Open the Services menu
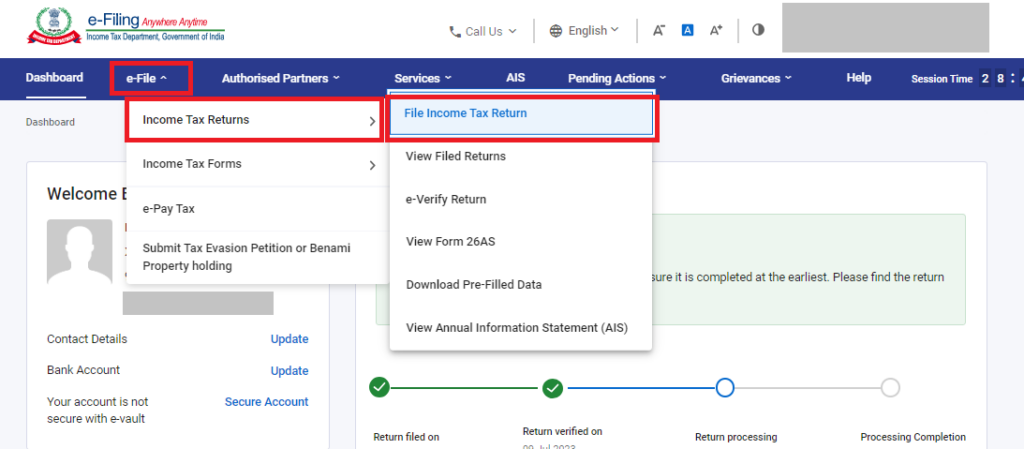The width and height of the screenshot is (1024, 449). point(423,78)
